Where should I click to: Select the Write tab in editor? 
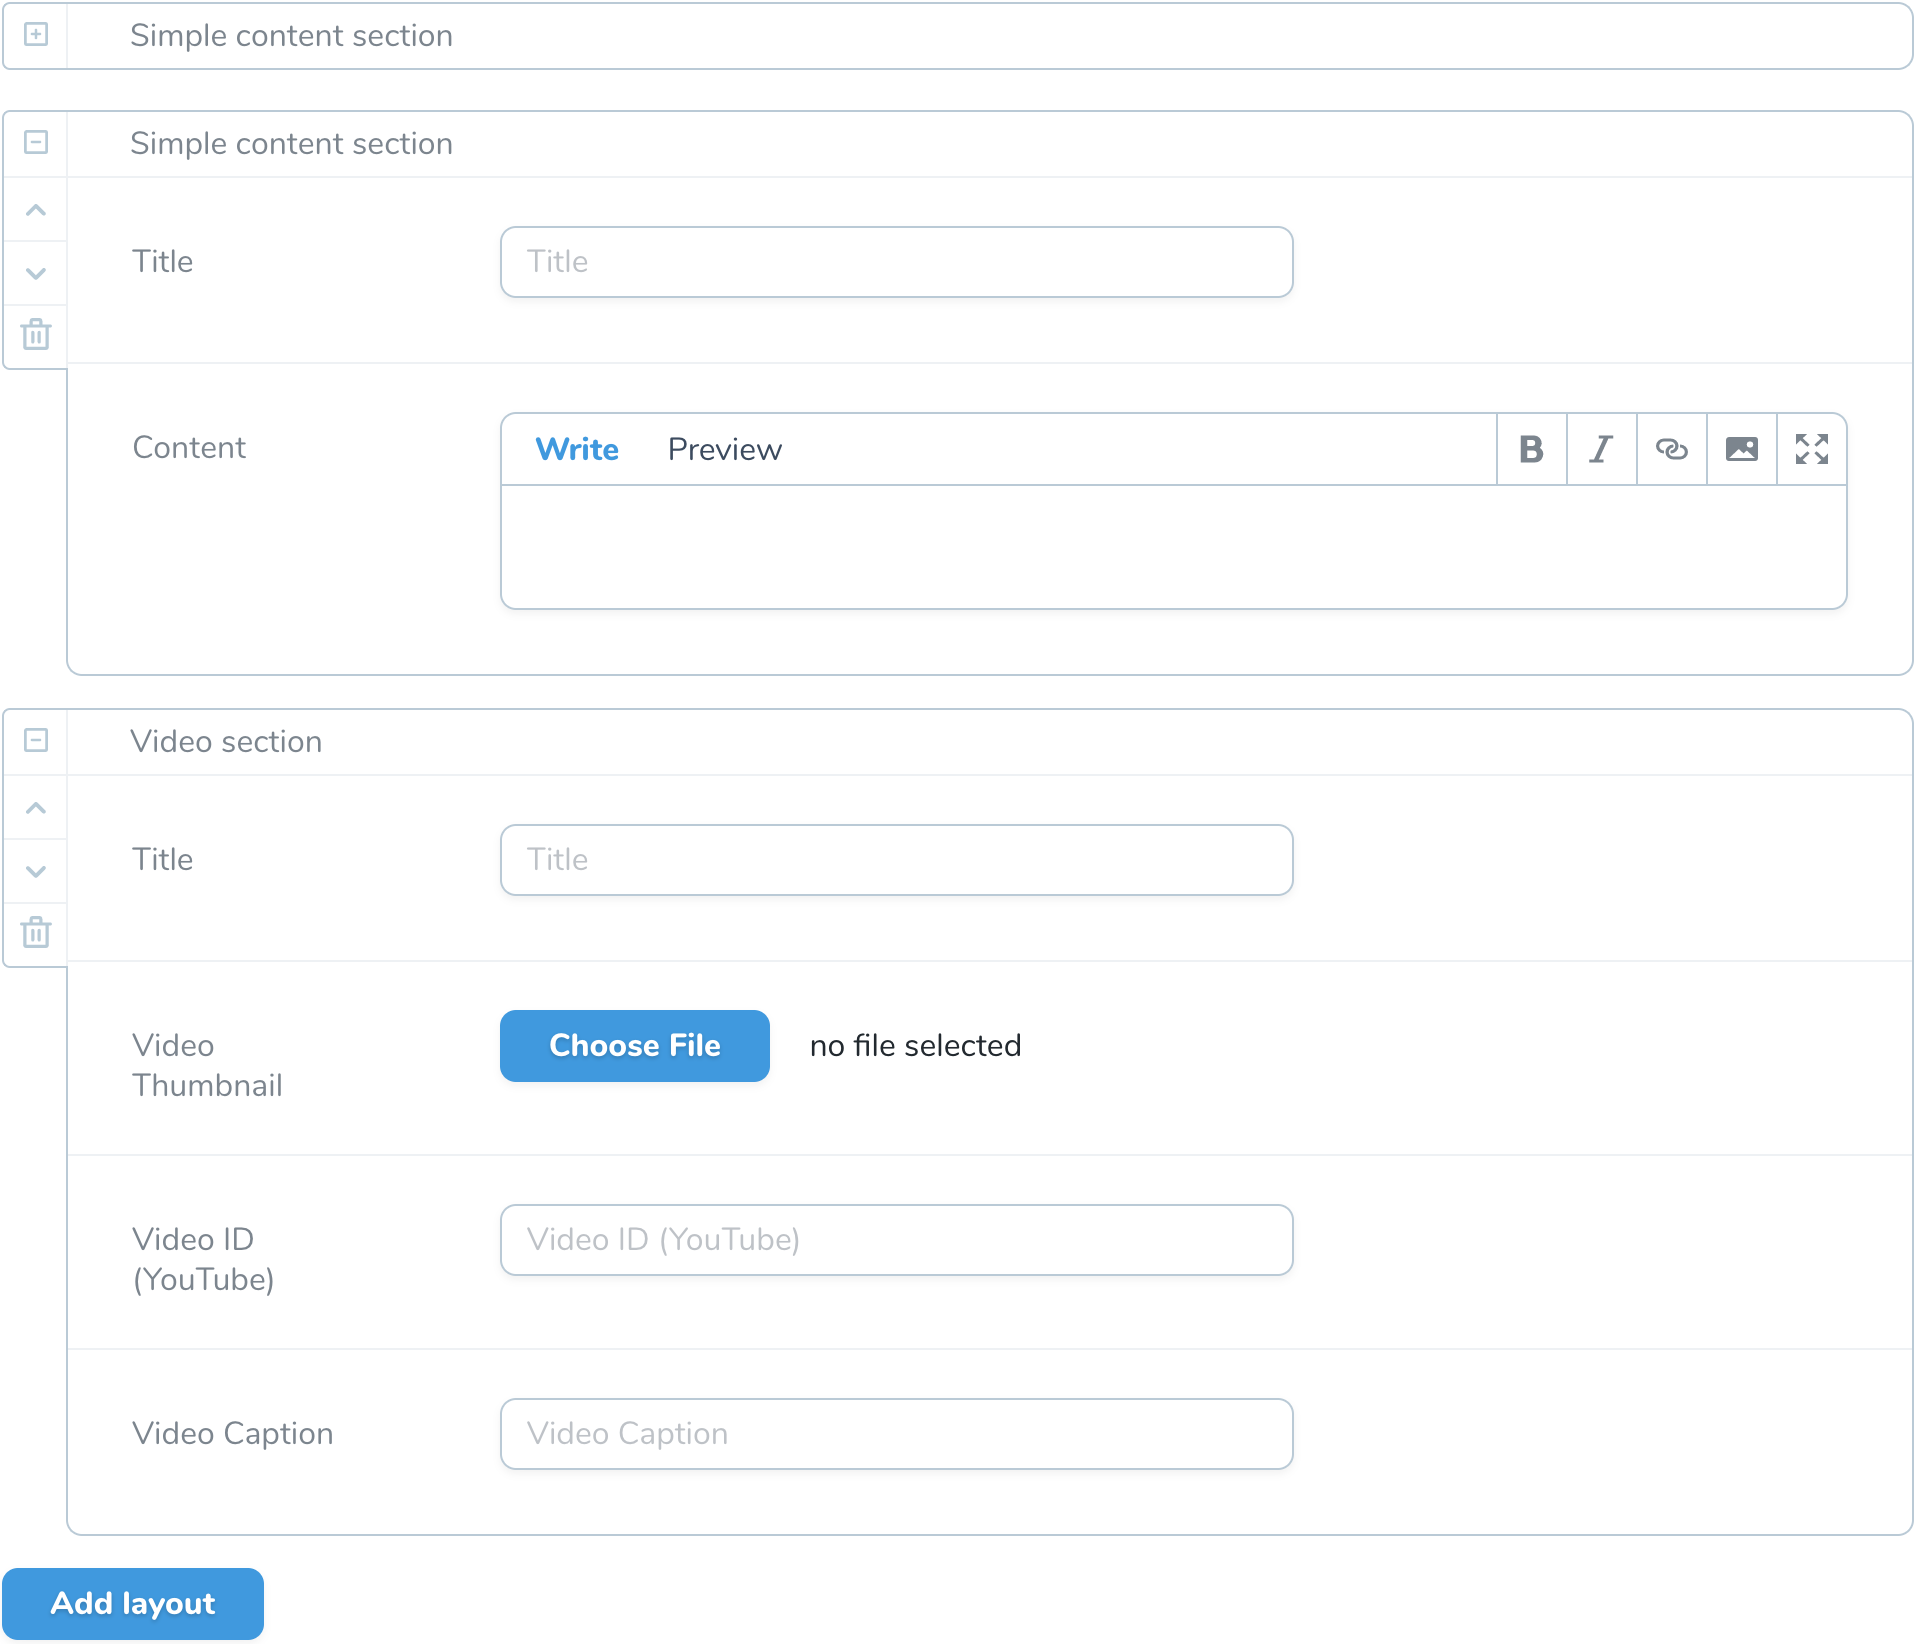click(577, 449)
